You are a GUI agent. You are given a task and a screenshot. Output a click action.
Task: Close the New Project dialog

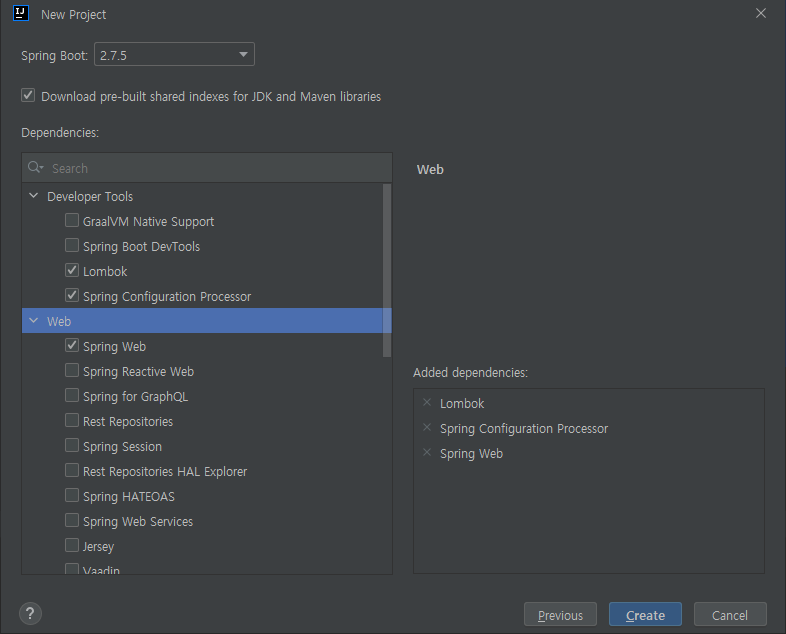coord(761,14)
